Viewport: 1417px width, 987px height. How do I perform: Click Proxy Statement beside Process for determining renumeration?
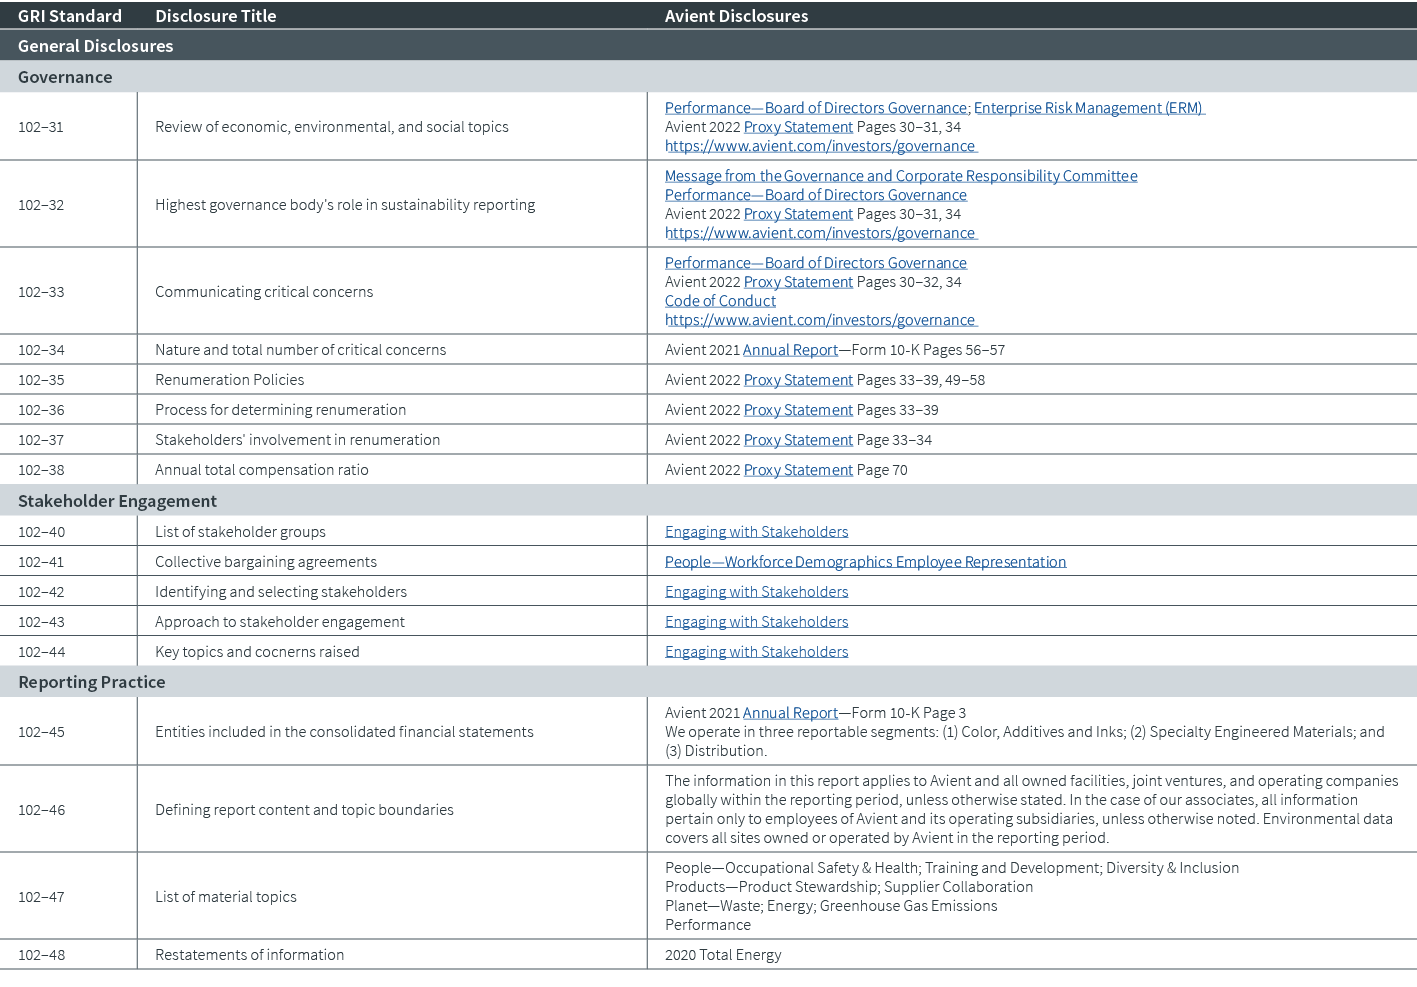[797, 409]
